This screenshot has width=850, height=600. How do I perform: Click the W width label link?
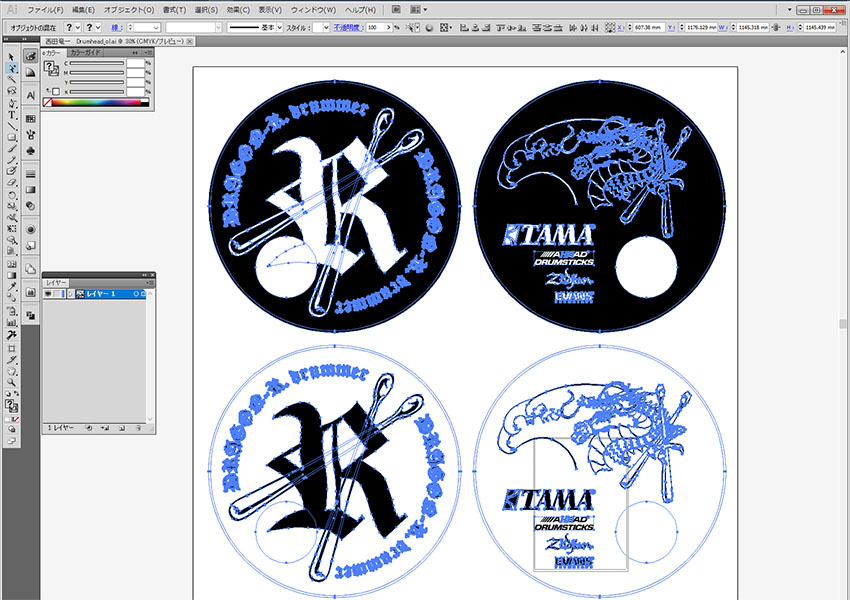point(723,27)
